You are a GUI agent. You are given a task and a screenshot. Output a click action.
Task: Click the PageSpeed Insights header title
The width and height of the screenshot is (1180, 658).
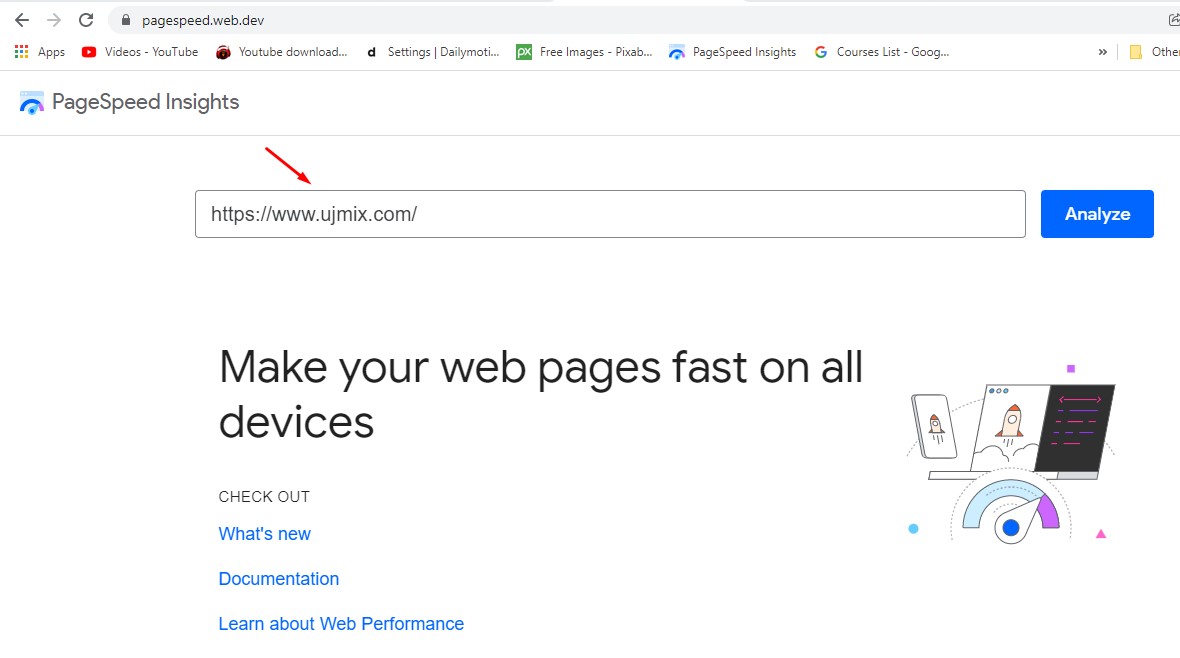click(x=145, y=102)
